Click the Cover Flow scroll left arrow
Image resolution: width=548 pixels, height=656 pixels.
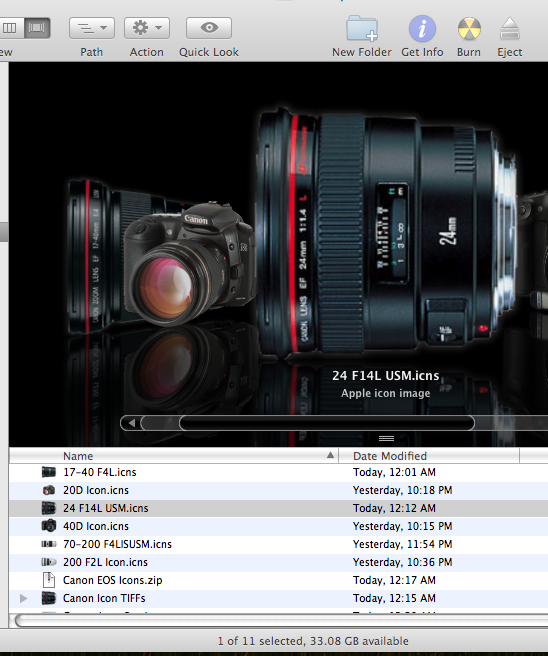tap(131, 423)
